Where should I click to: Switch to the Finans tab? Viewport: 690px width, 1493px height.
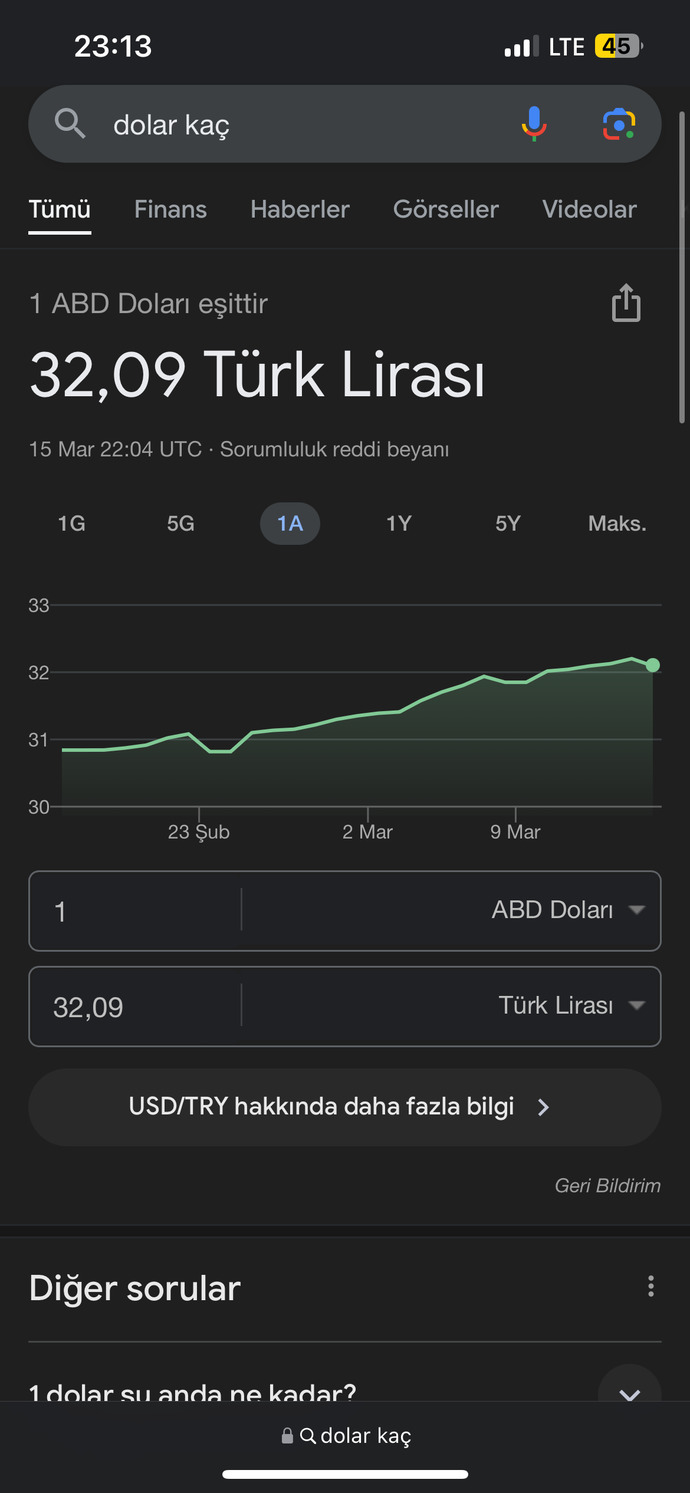coord(171,209)
